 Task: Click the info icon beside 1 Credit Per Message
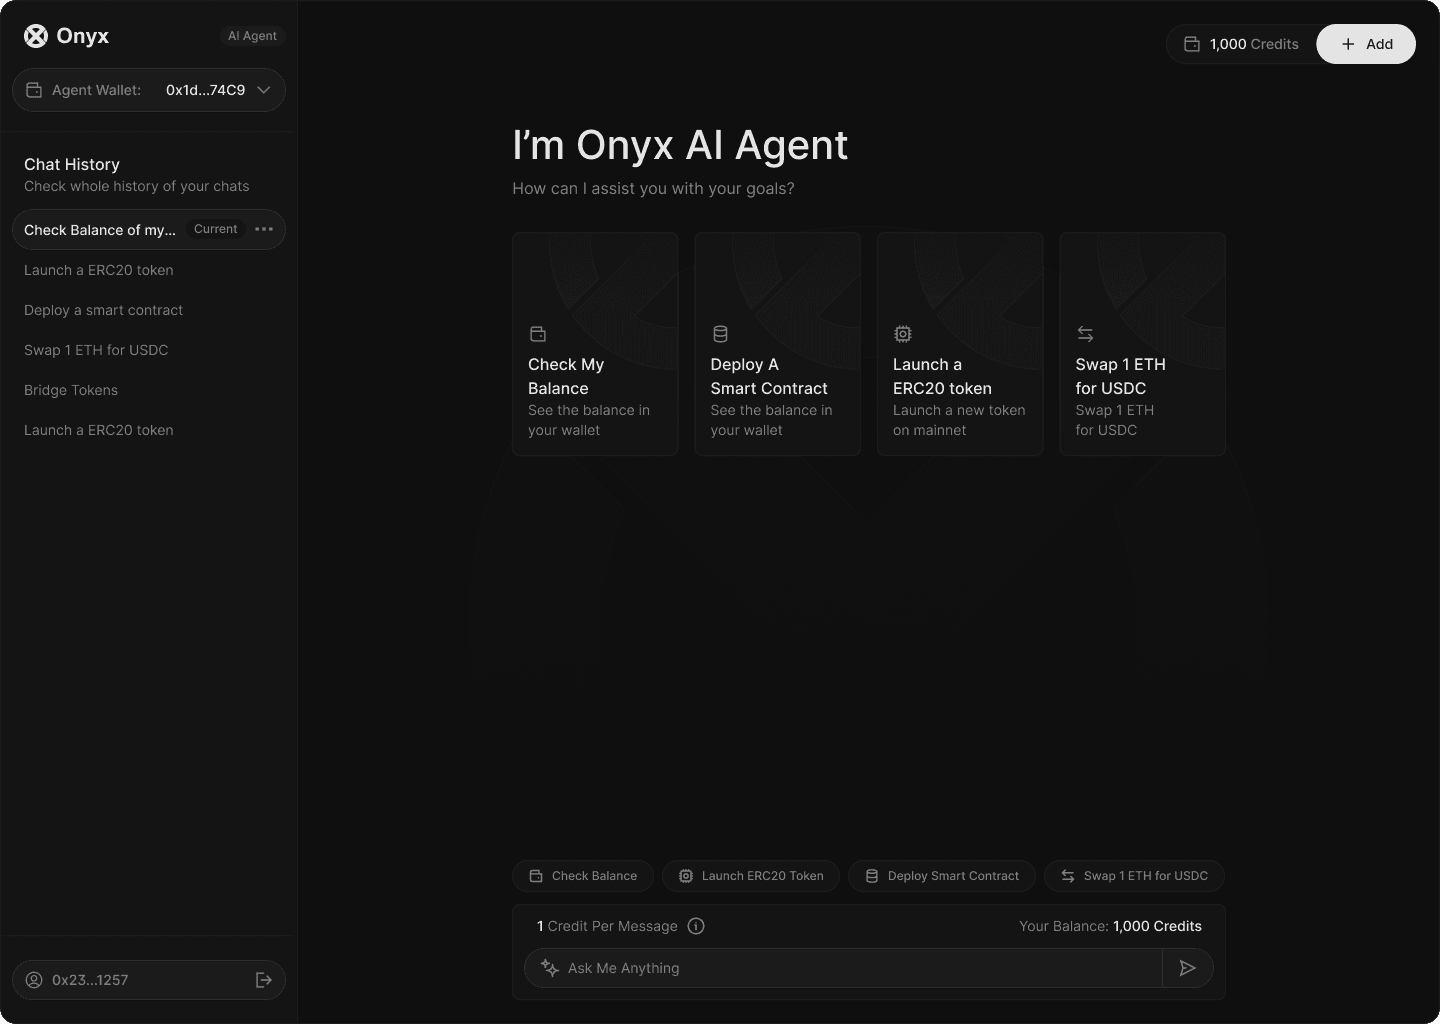pyautogui.click(x=696, y=926)
